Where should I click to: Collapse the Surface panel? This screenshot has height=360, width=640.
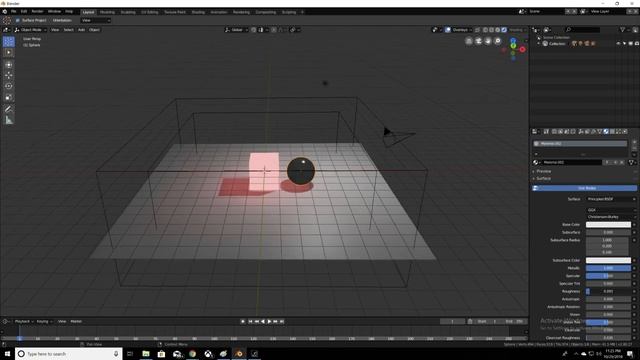[544, 179]
